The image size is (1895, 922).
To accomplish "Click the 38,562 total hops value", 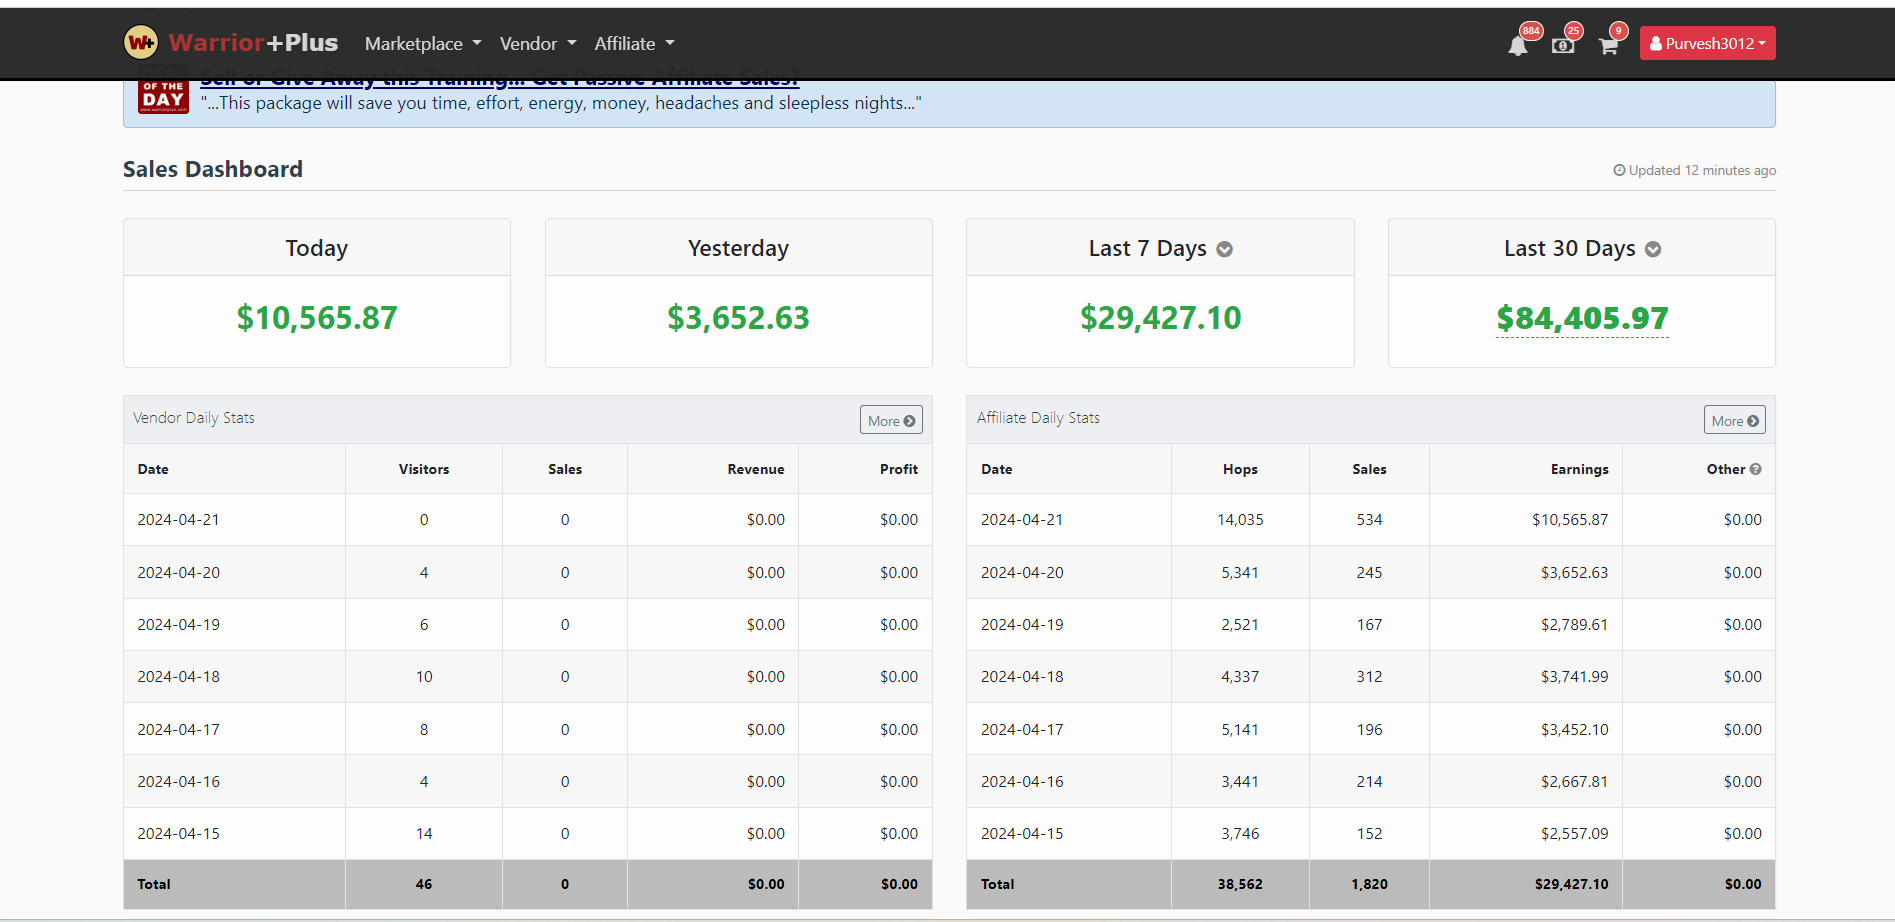I will 1240,884.
